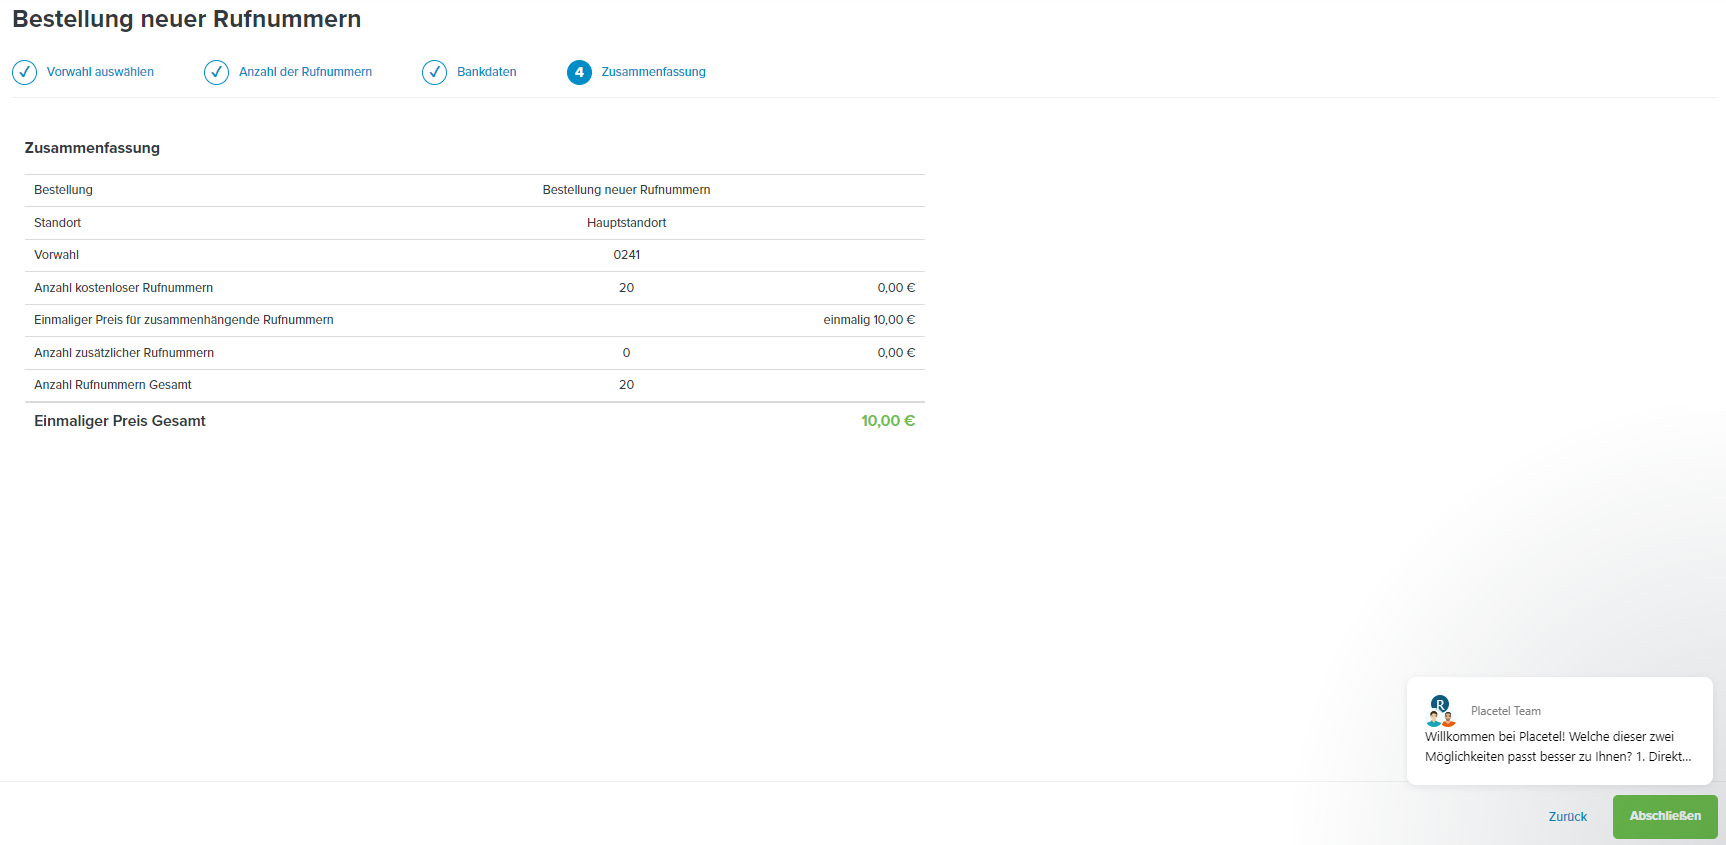Click the Bestellung neuer Rufnummern page heading
This screenshot has height=845, width=1726.
187,19
